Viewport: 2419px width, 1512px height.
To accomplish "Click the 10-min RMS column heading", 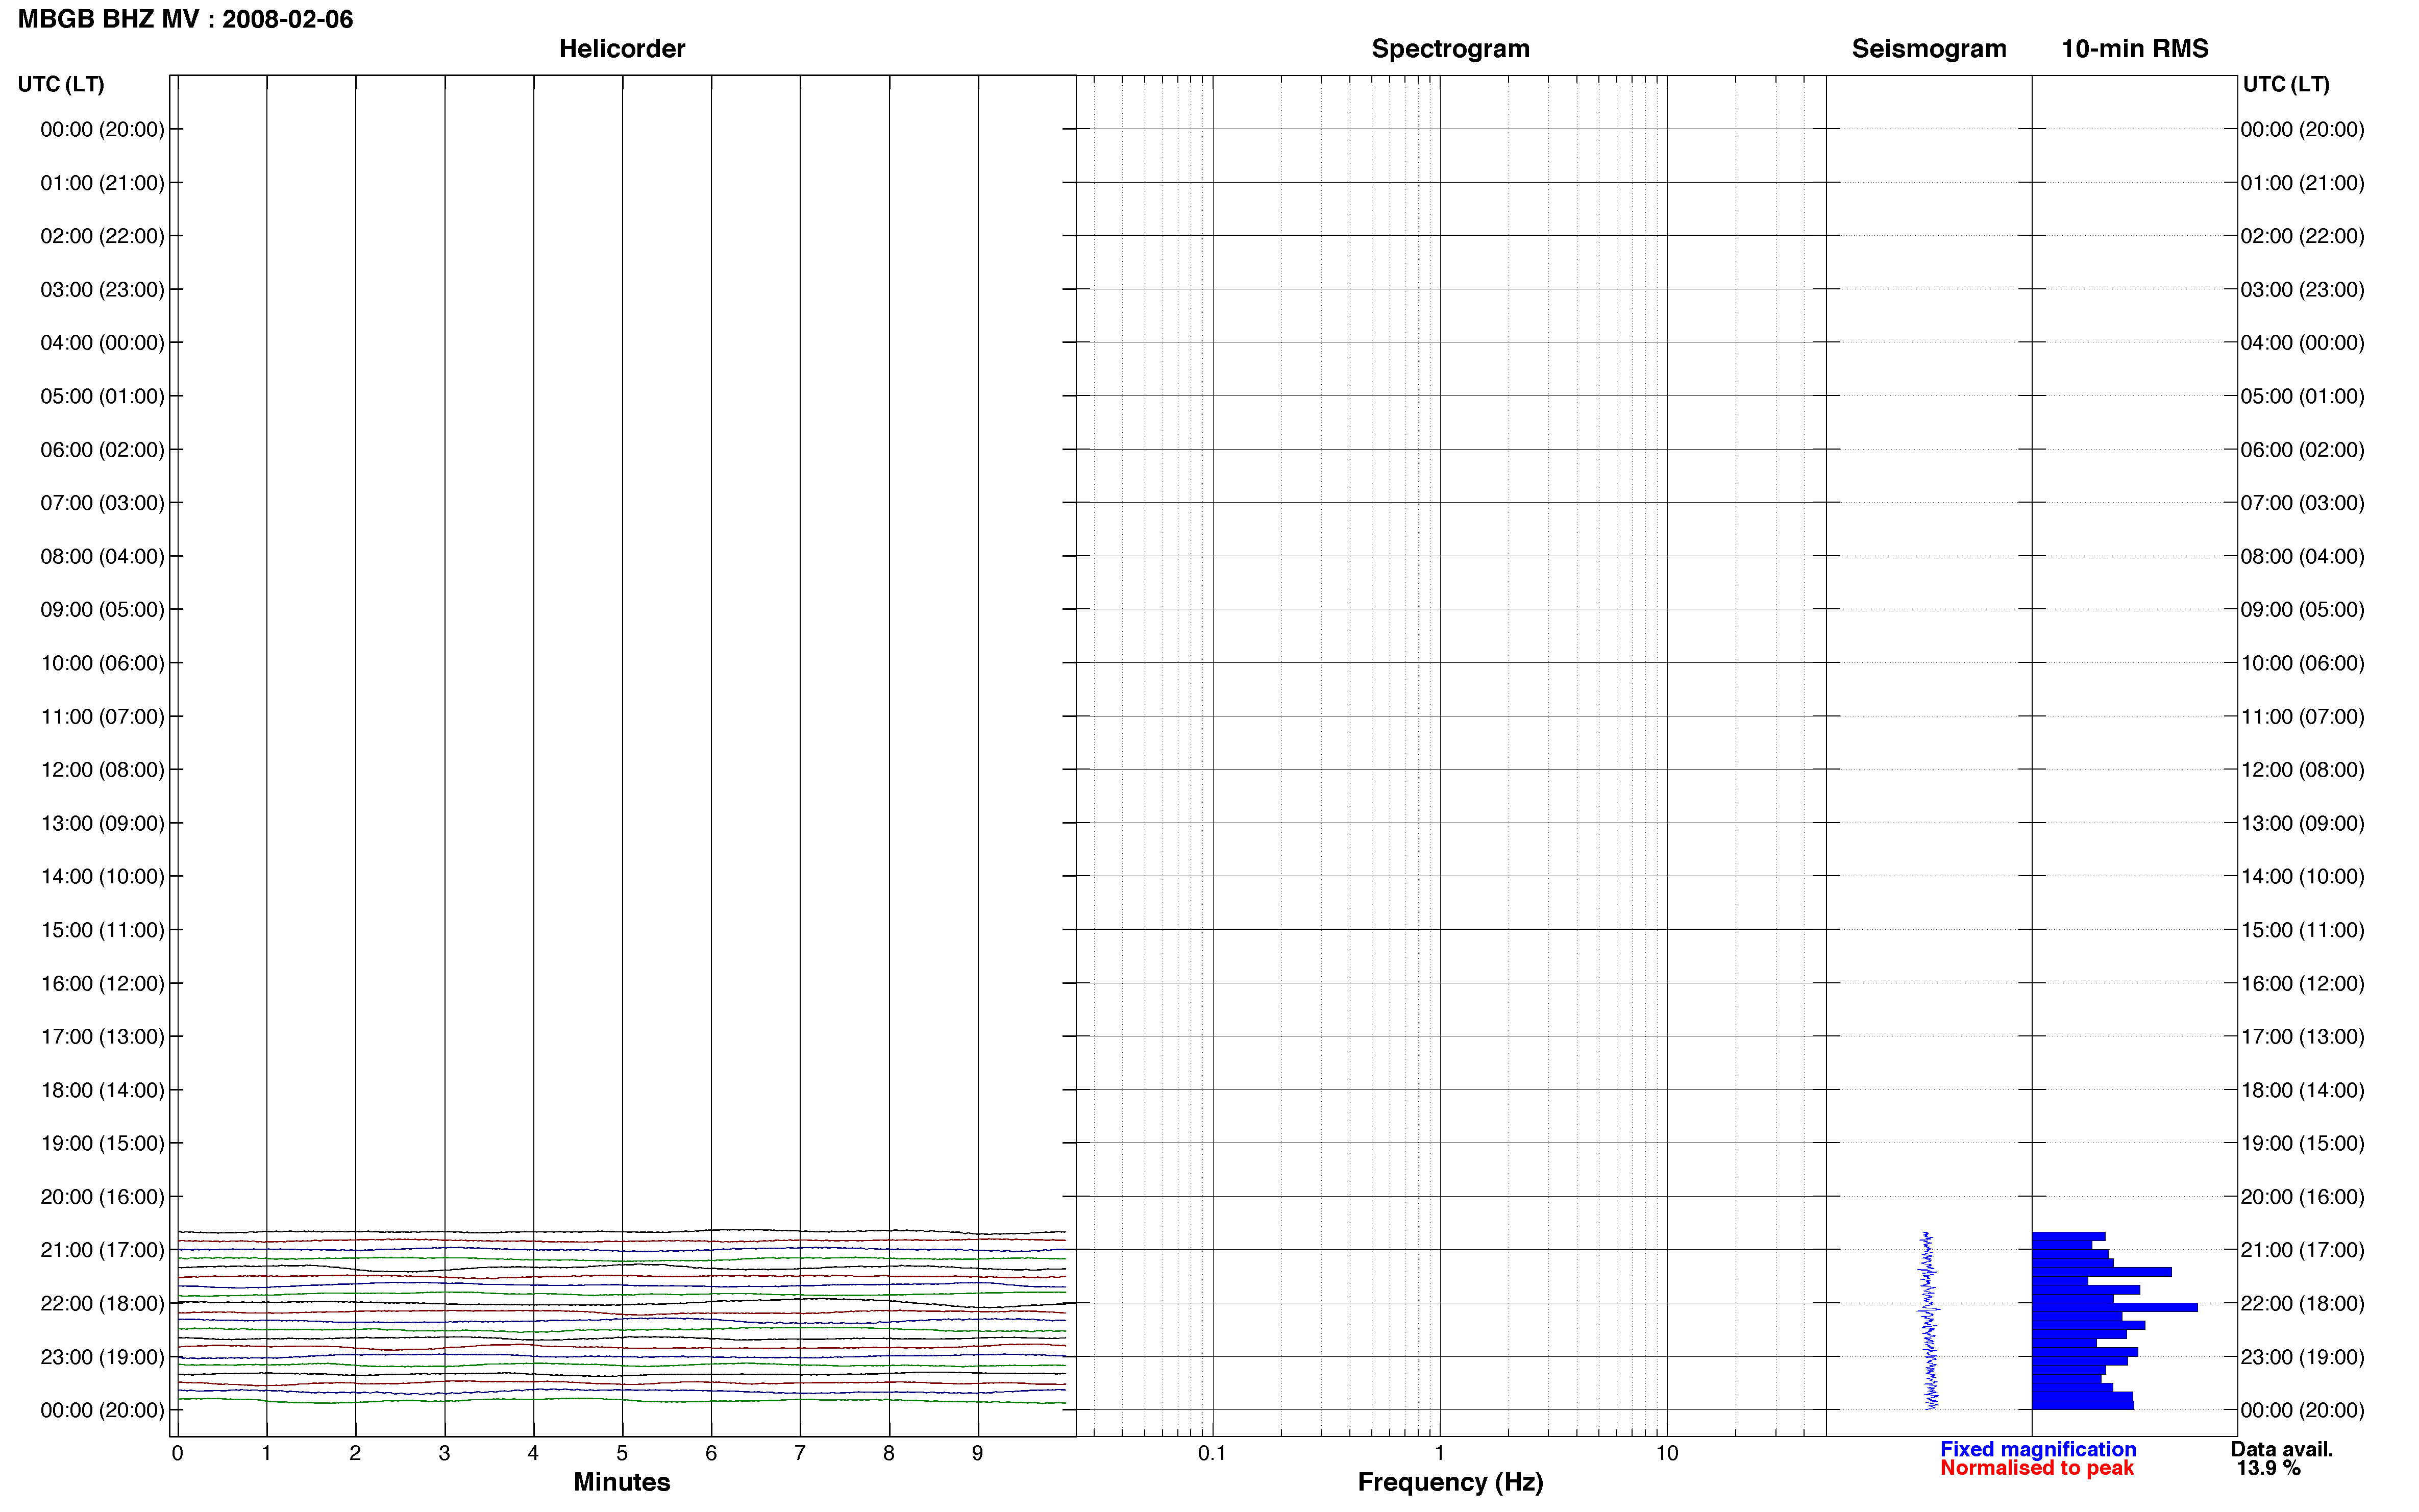I will click(x=2134, y=49).
